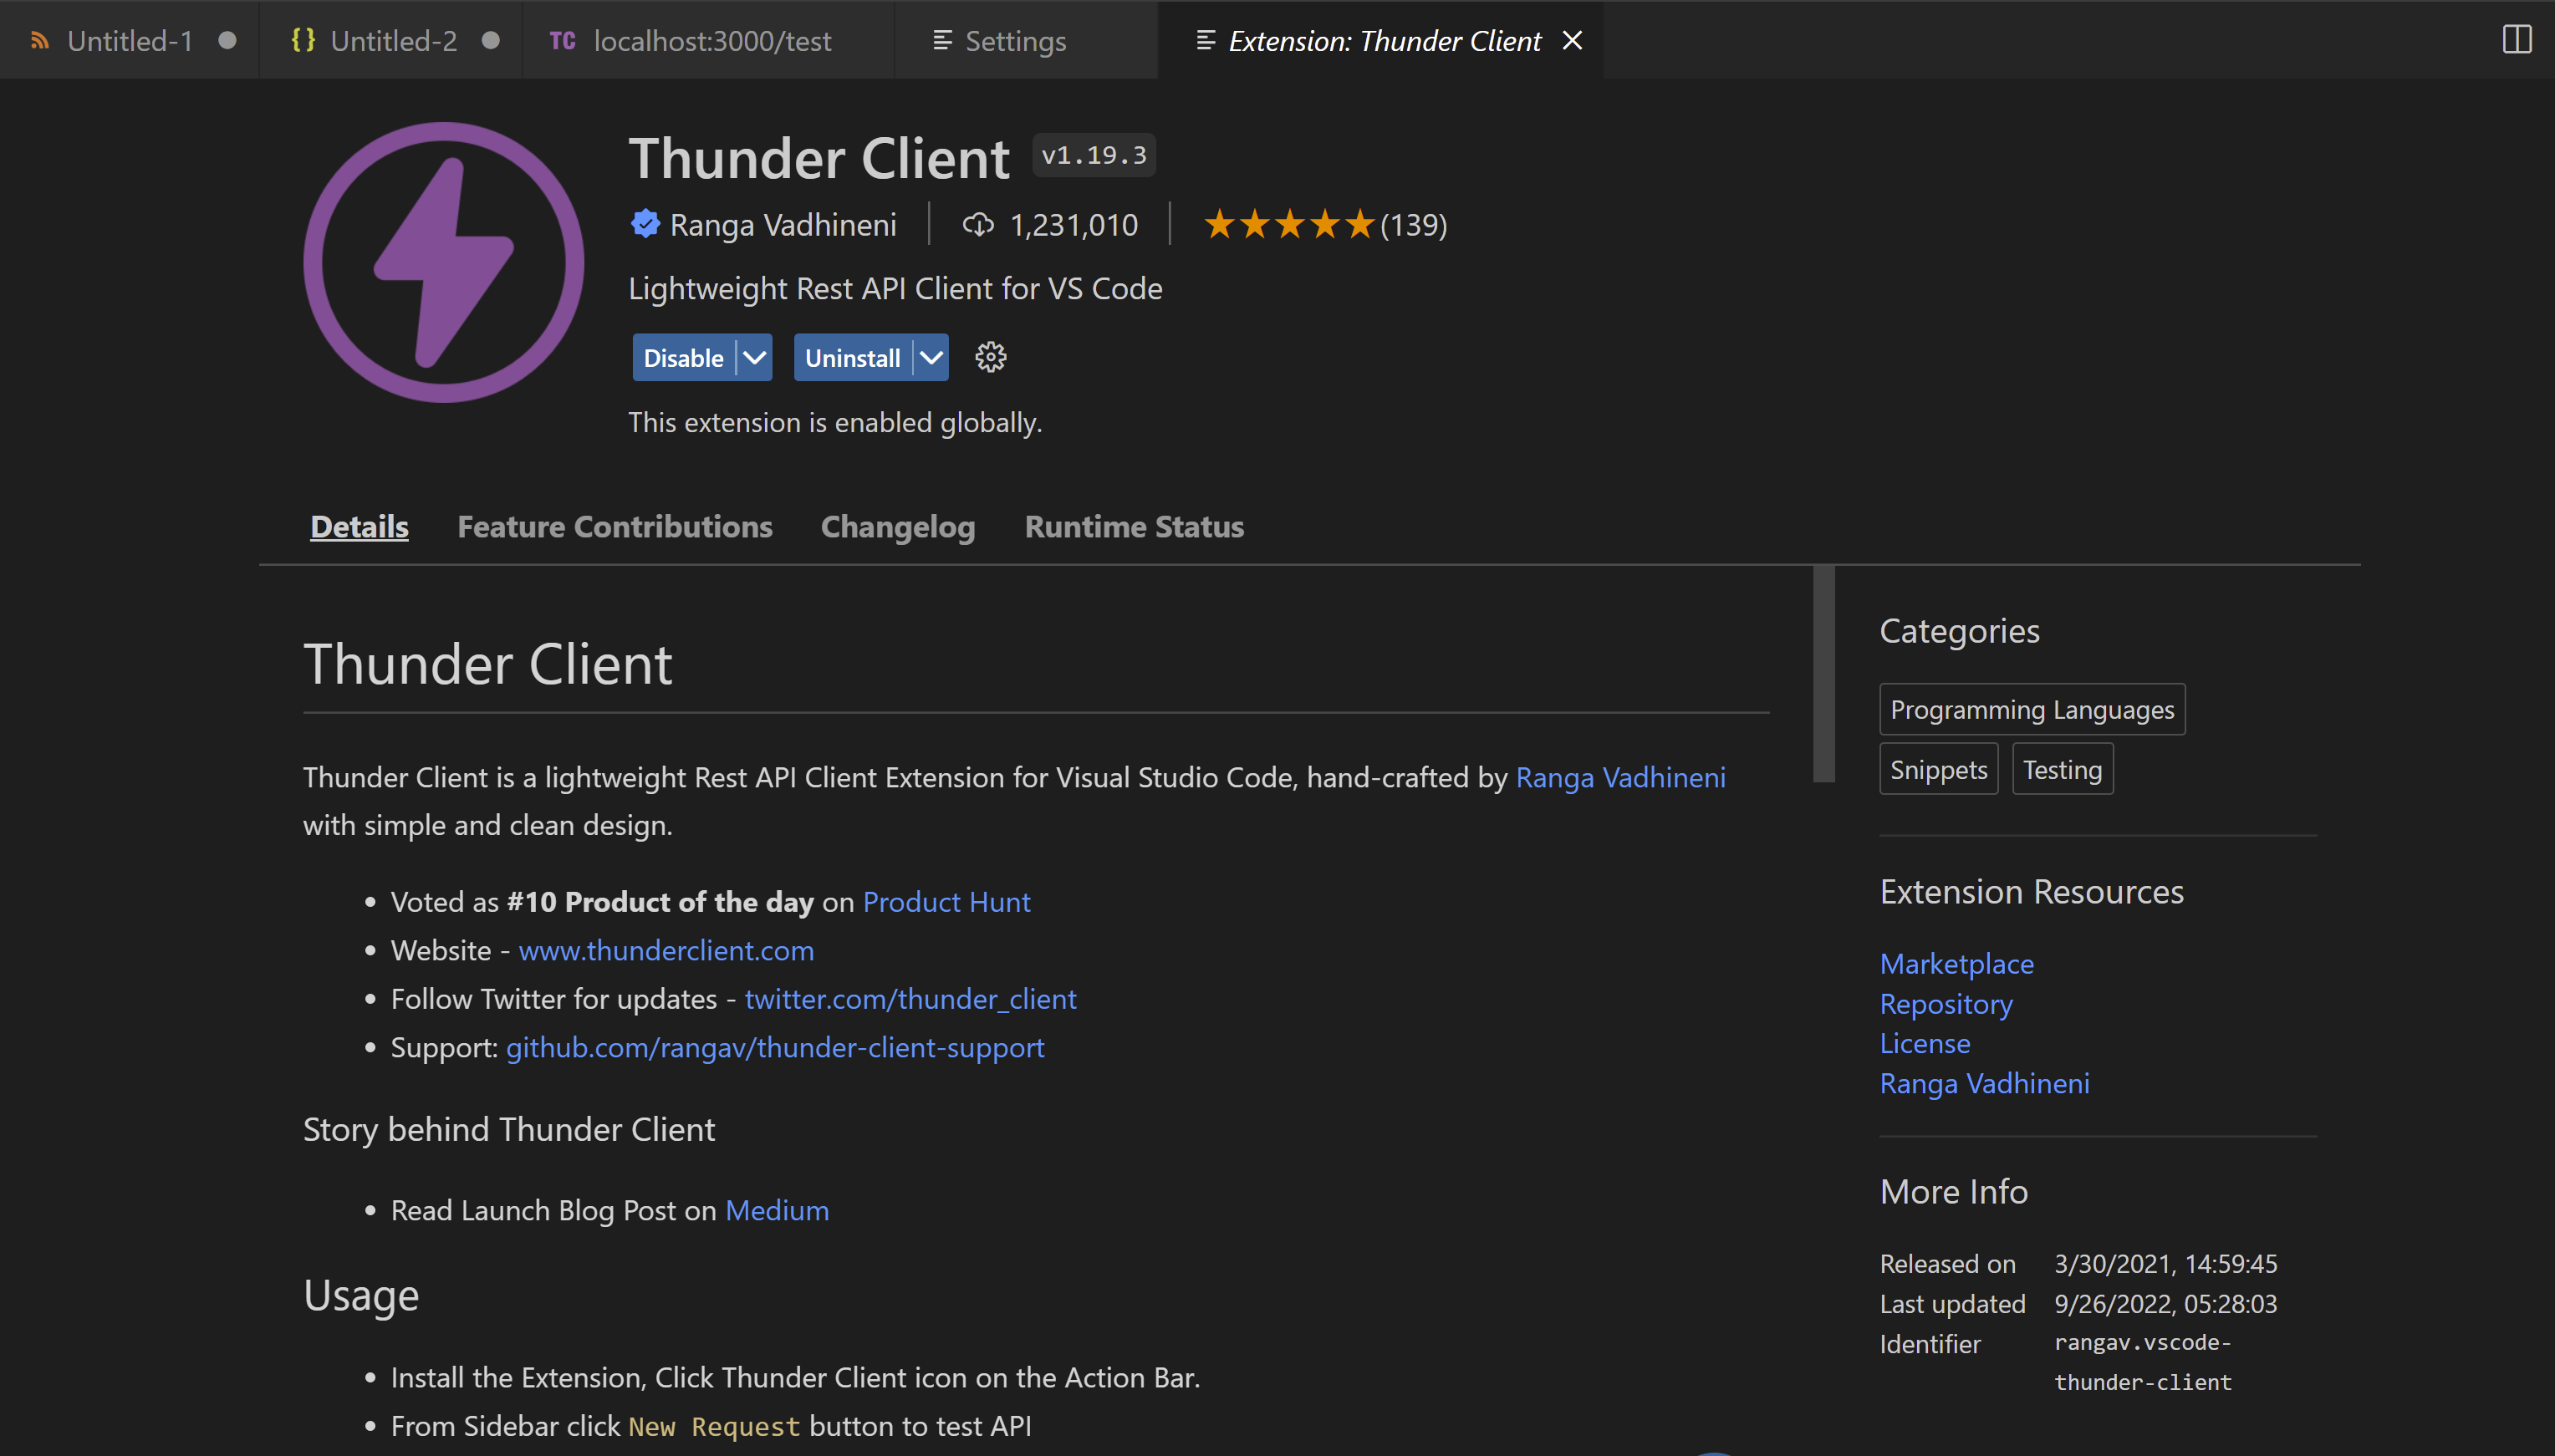
Task: Click the verified publisher badge beside Ranga Vadhineni
Action: coord(645,224)
